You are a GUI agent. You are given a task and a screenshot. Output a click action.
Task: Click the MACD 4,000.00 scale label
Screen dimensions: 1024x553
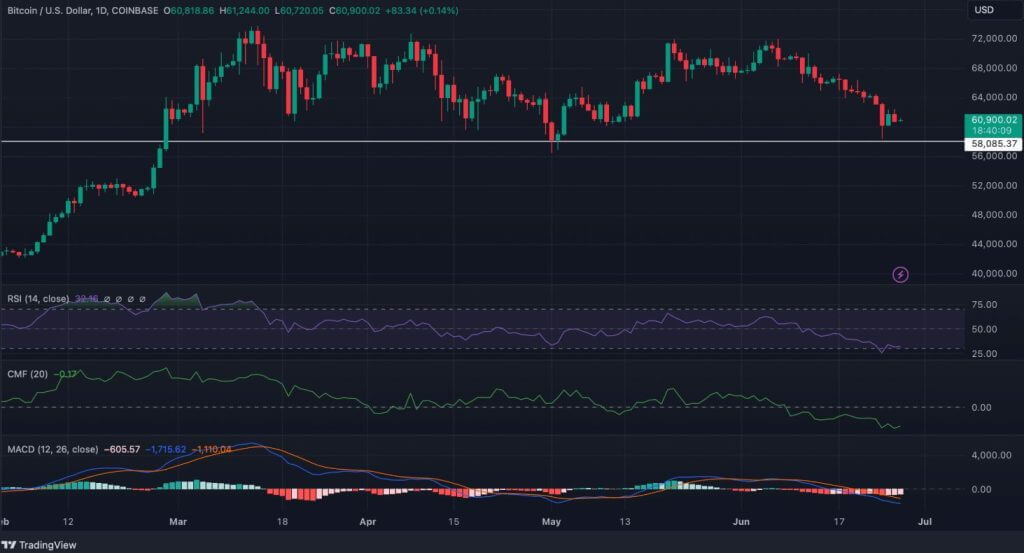click(x=991, y=455)
